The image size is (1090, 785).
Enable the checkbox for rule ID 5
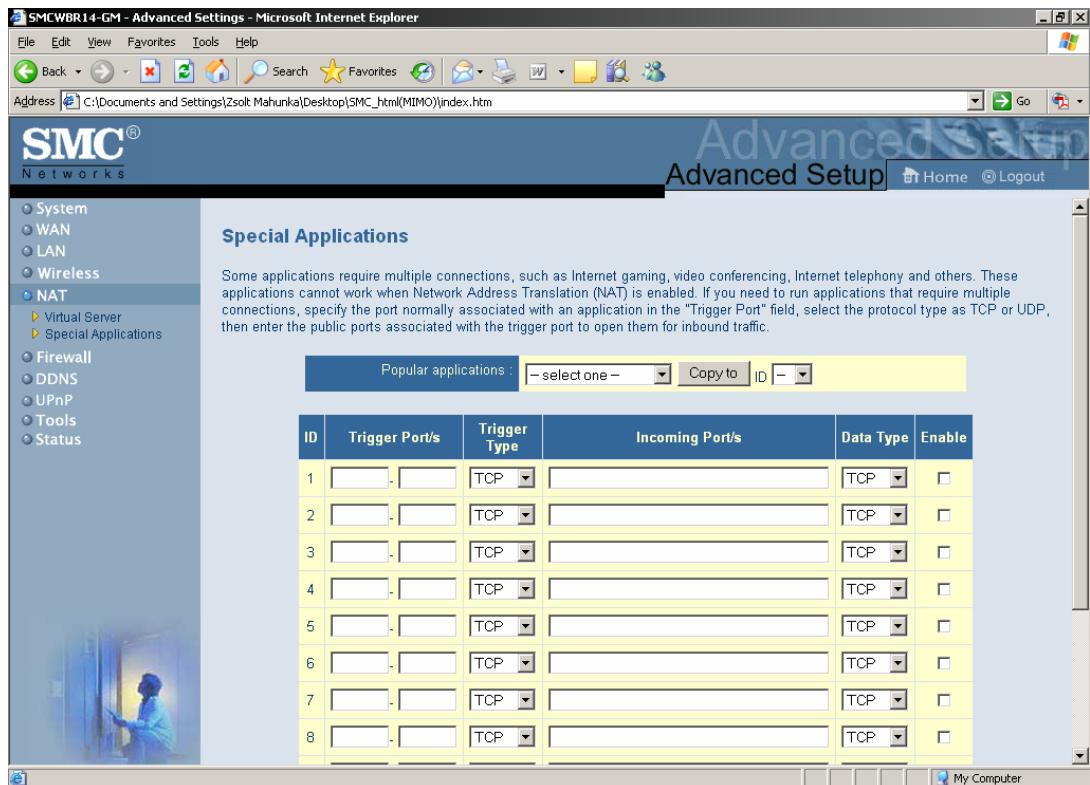tap(943, 626)
